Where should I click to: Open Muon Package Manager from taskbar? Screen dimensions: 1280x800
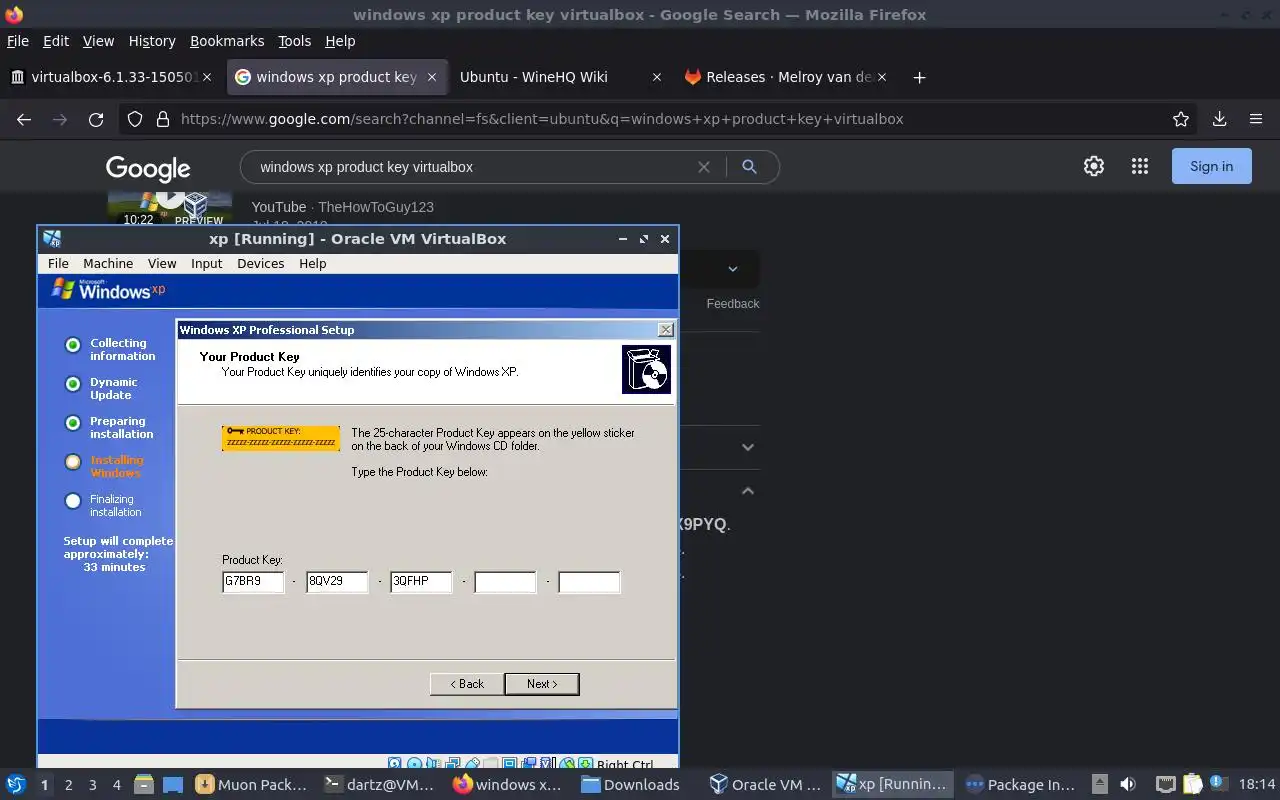[x=252, y=785]
